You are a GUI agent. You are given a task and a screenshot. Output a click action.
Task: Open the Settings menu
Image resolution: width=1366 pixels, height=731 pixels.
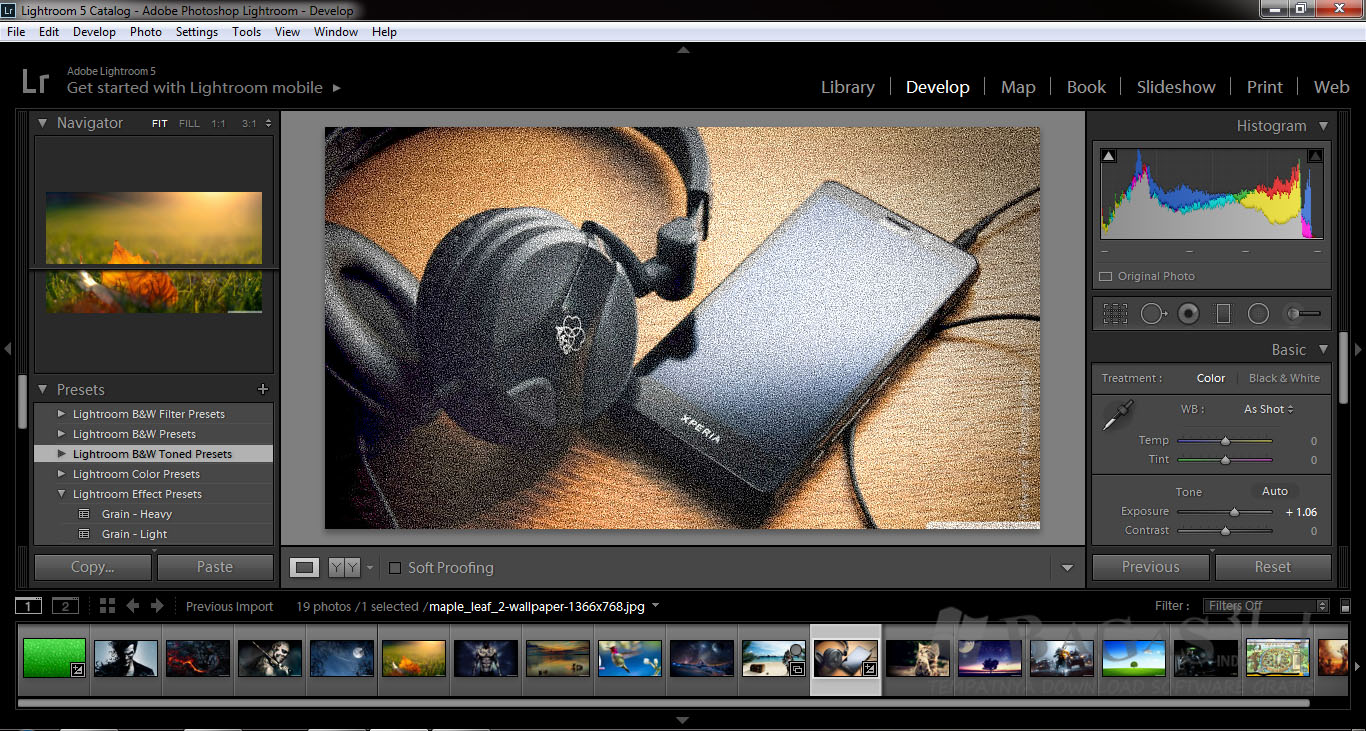coord(196,32)
